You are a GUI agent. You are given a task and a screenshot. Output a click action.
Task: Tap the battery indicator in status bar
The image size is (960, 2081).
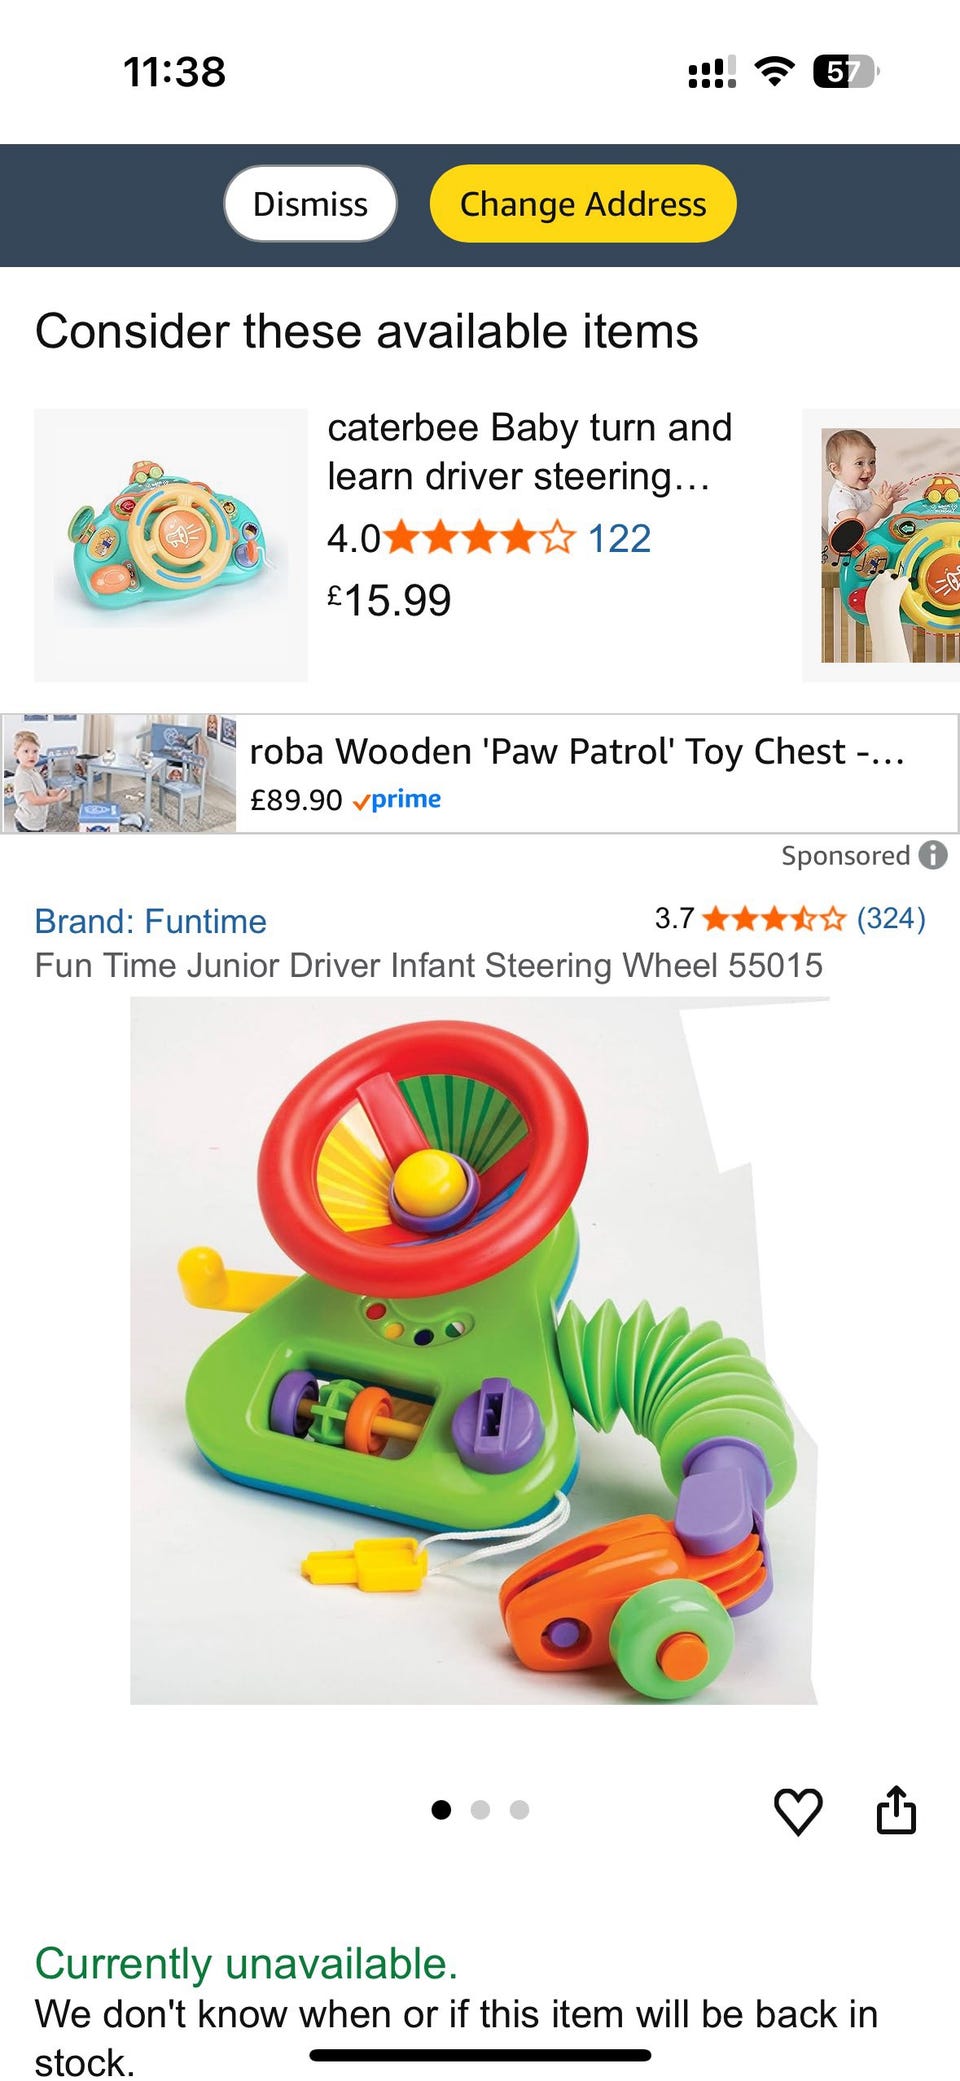coord(846,72)
